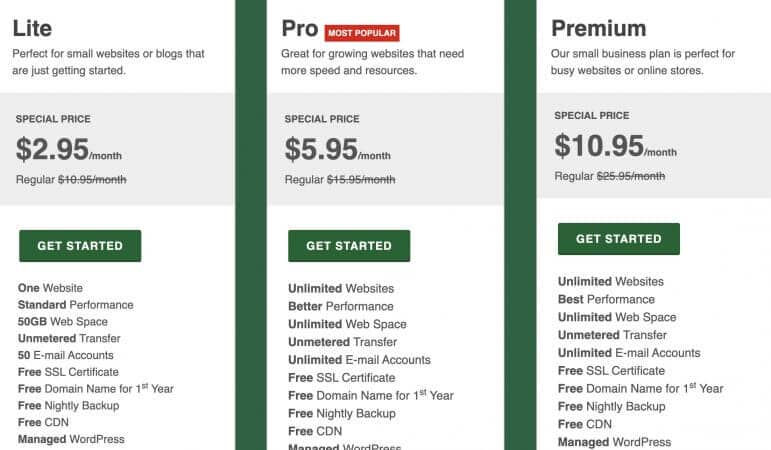Click the $5.95 special price
The height and width of the screenshot is (450, 771).
point(321,149)
